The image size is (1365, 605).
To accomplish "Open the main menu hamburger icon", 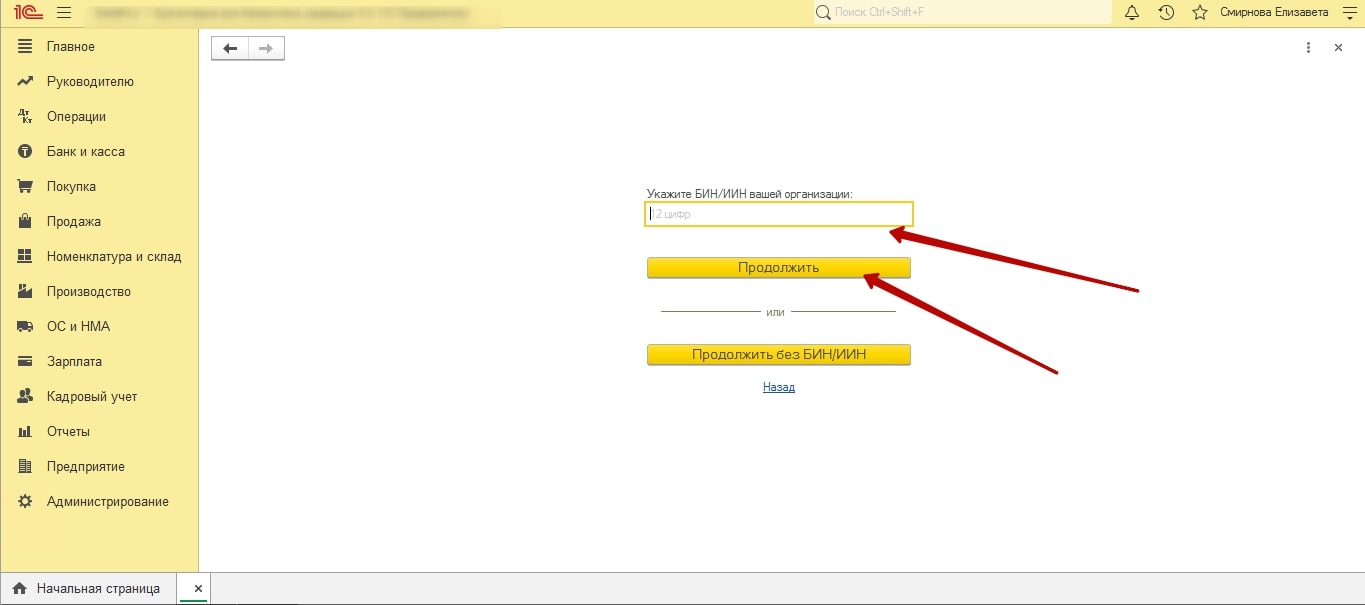I will (64, 13).
